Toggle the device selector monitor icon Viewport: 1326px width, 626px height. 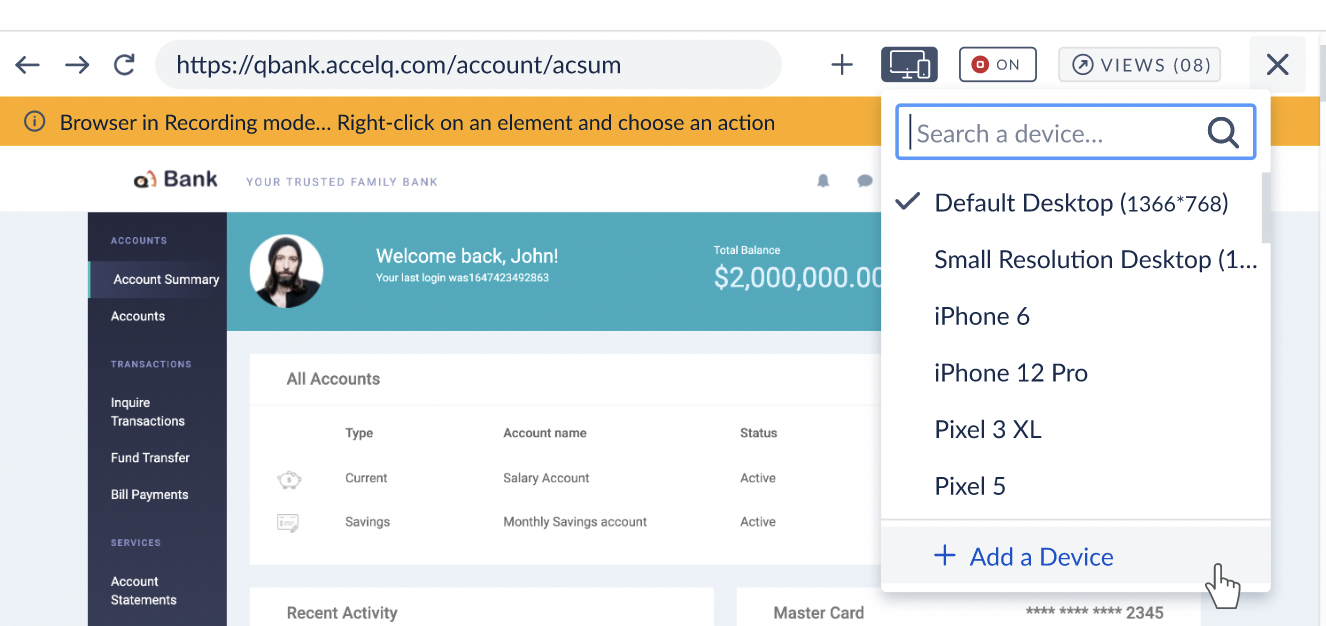[909, 65]
